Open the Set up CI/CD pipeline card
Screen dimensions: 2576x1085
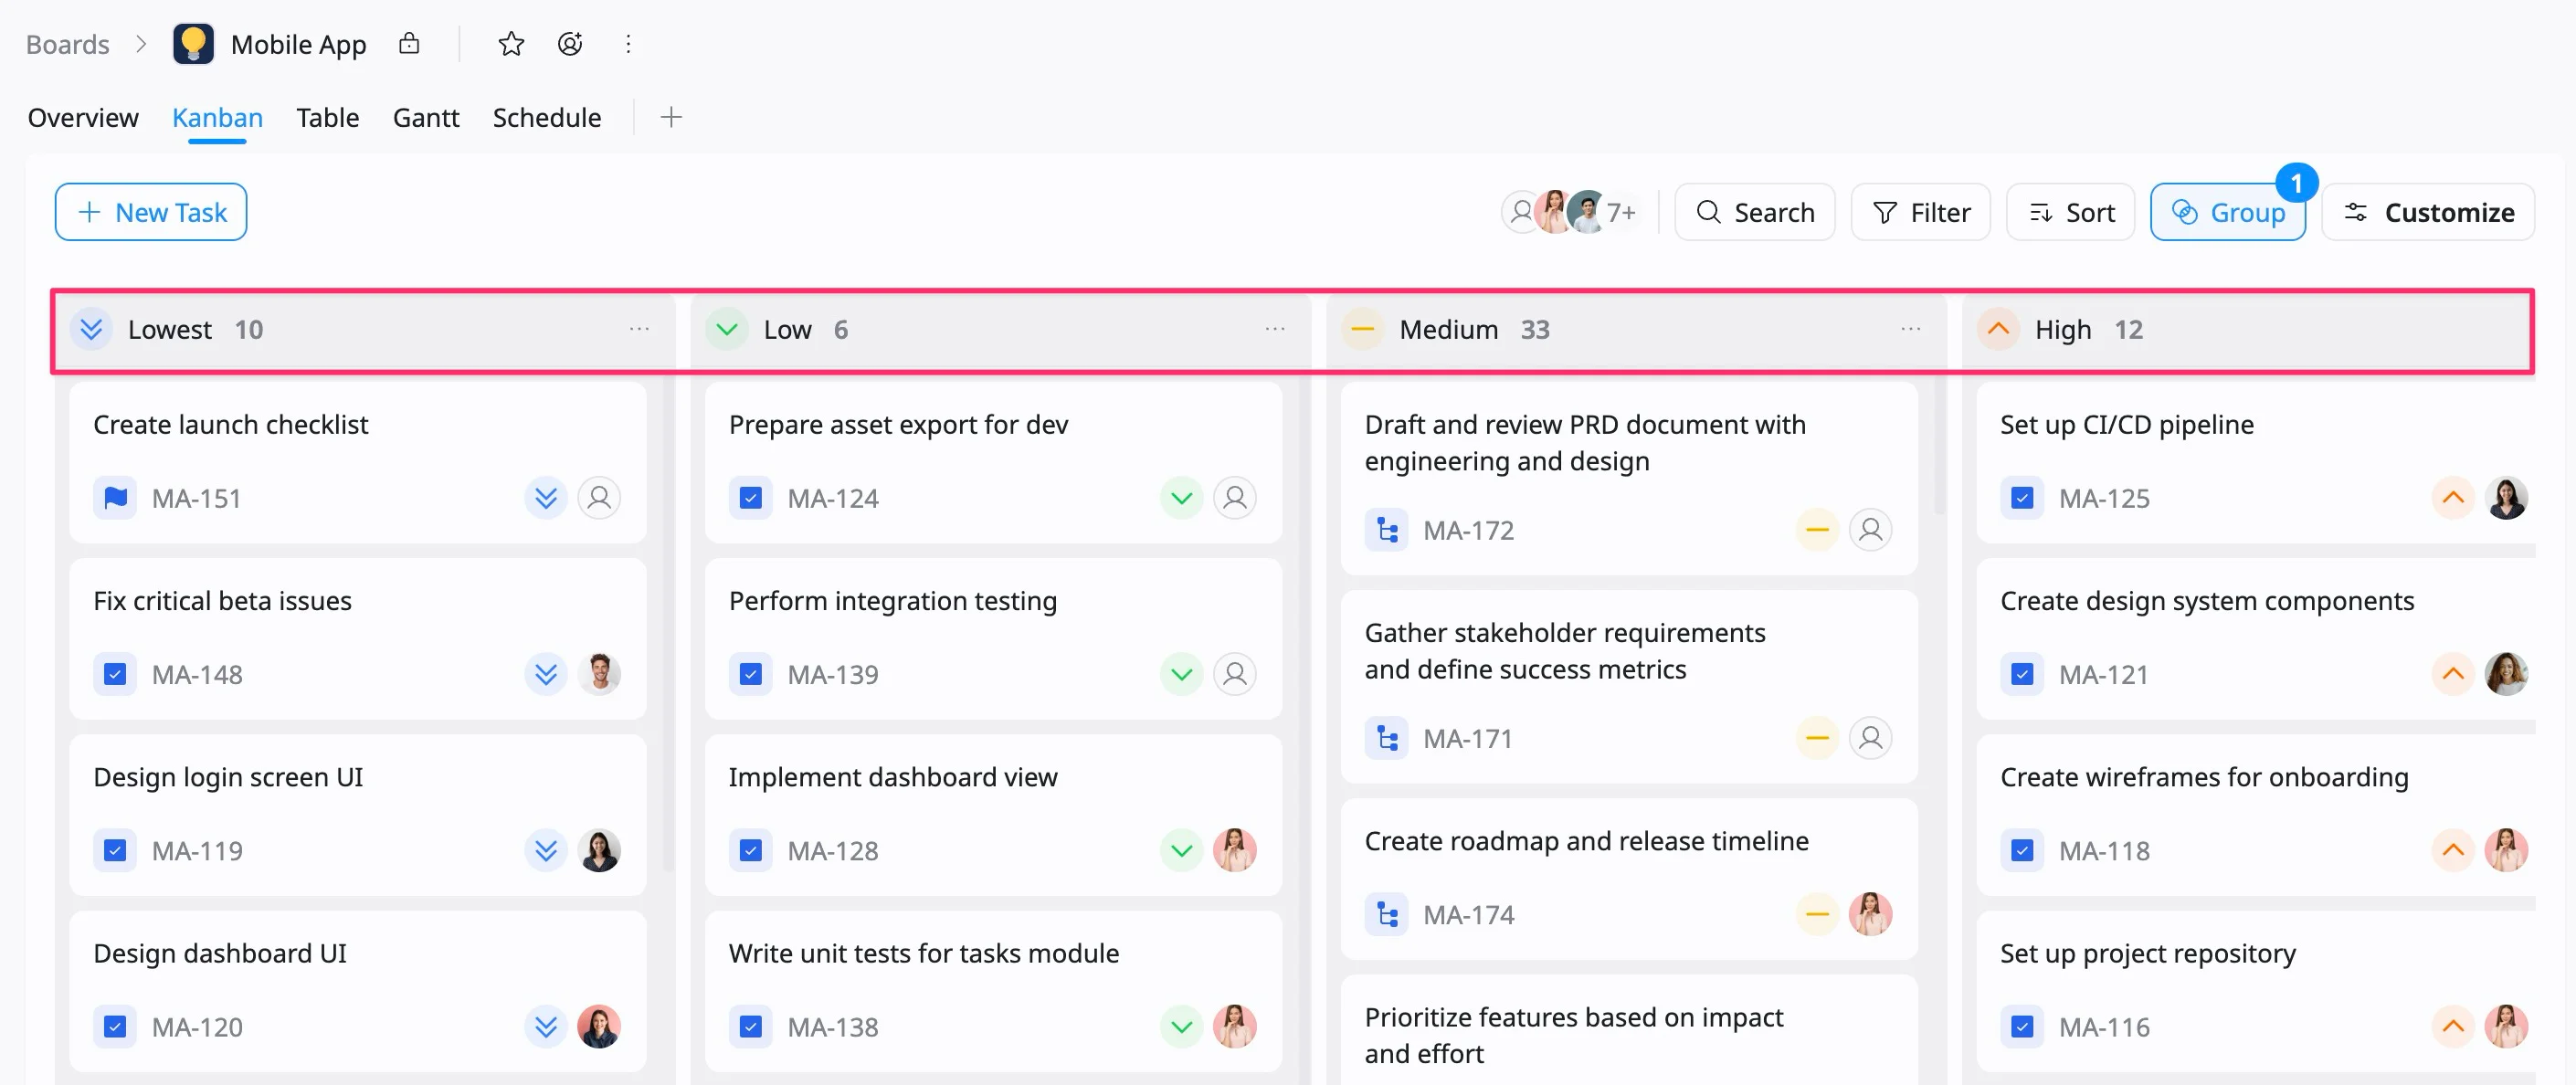pyautogui.click(x=2256, y=463)
